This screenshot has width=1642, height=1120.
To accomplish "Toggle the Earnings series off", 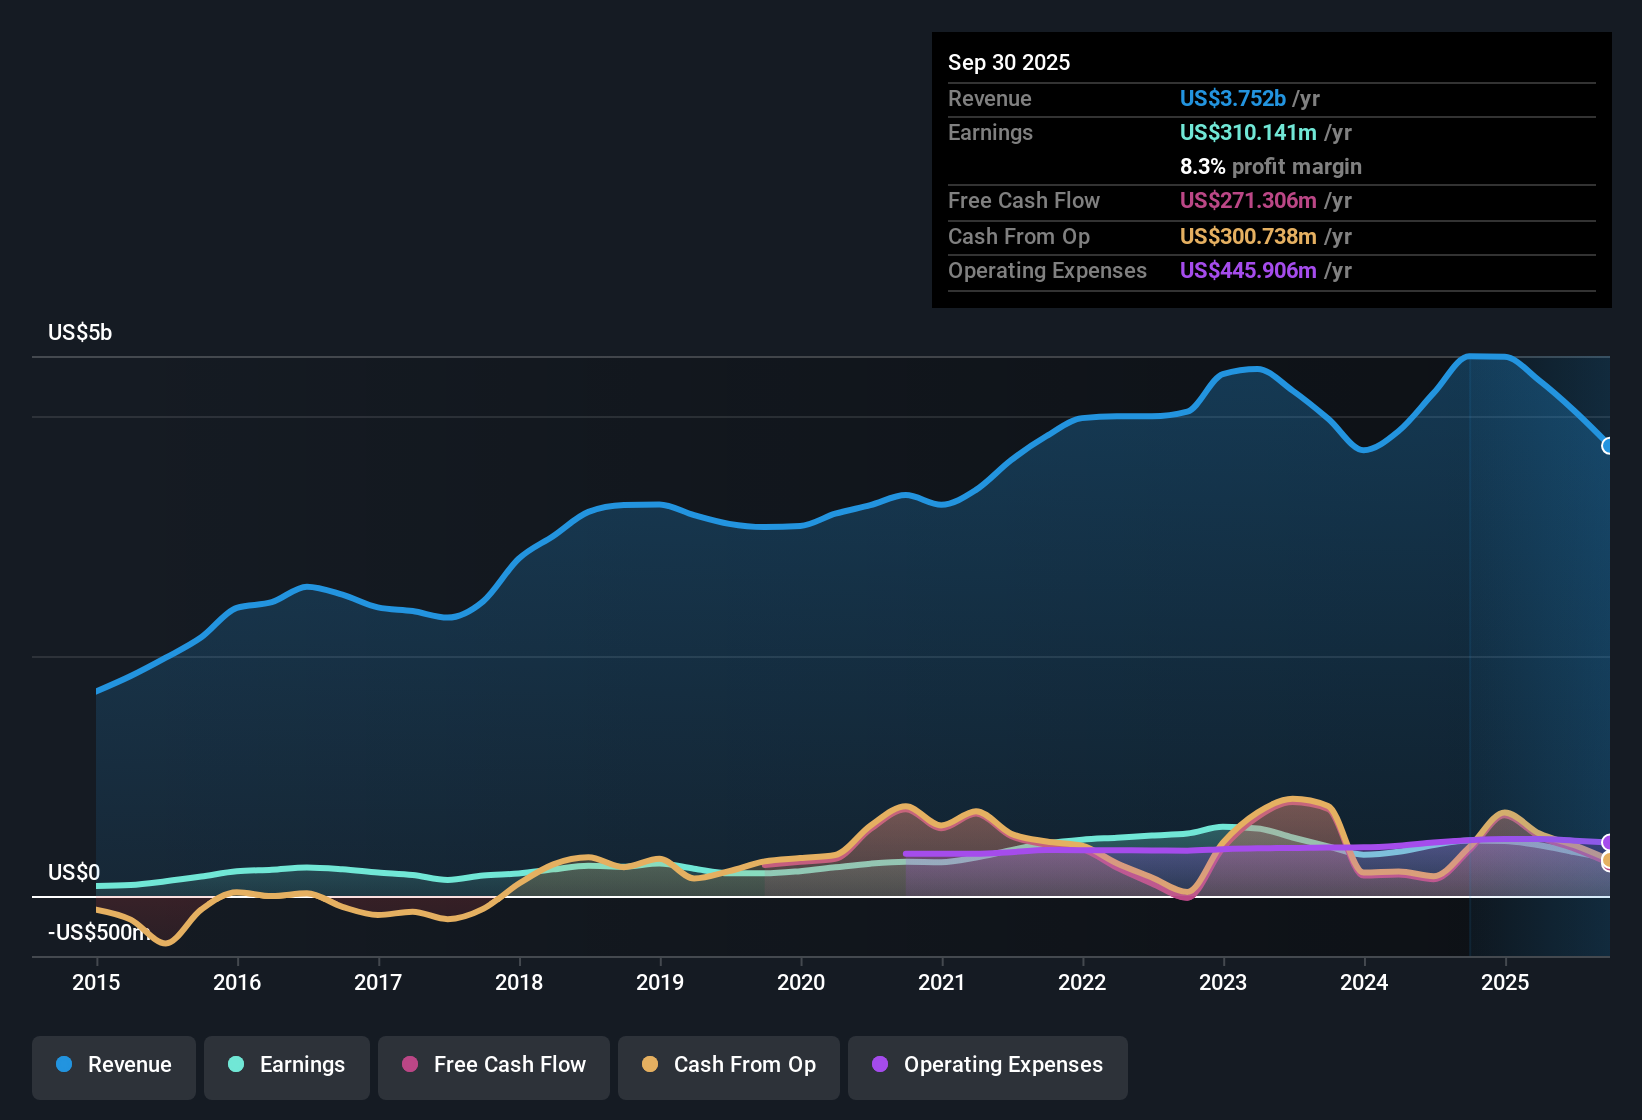I will pyautogui.click(x=286, y=1065).
